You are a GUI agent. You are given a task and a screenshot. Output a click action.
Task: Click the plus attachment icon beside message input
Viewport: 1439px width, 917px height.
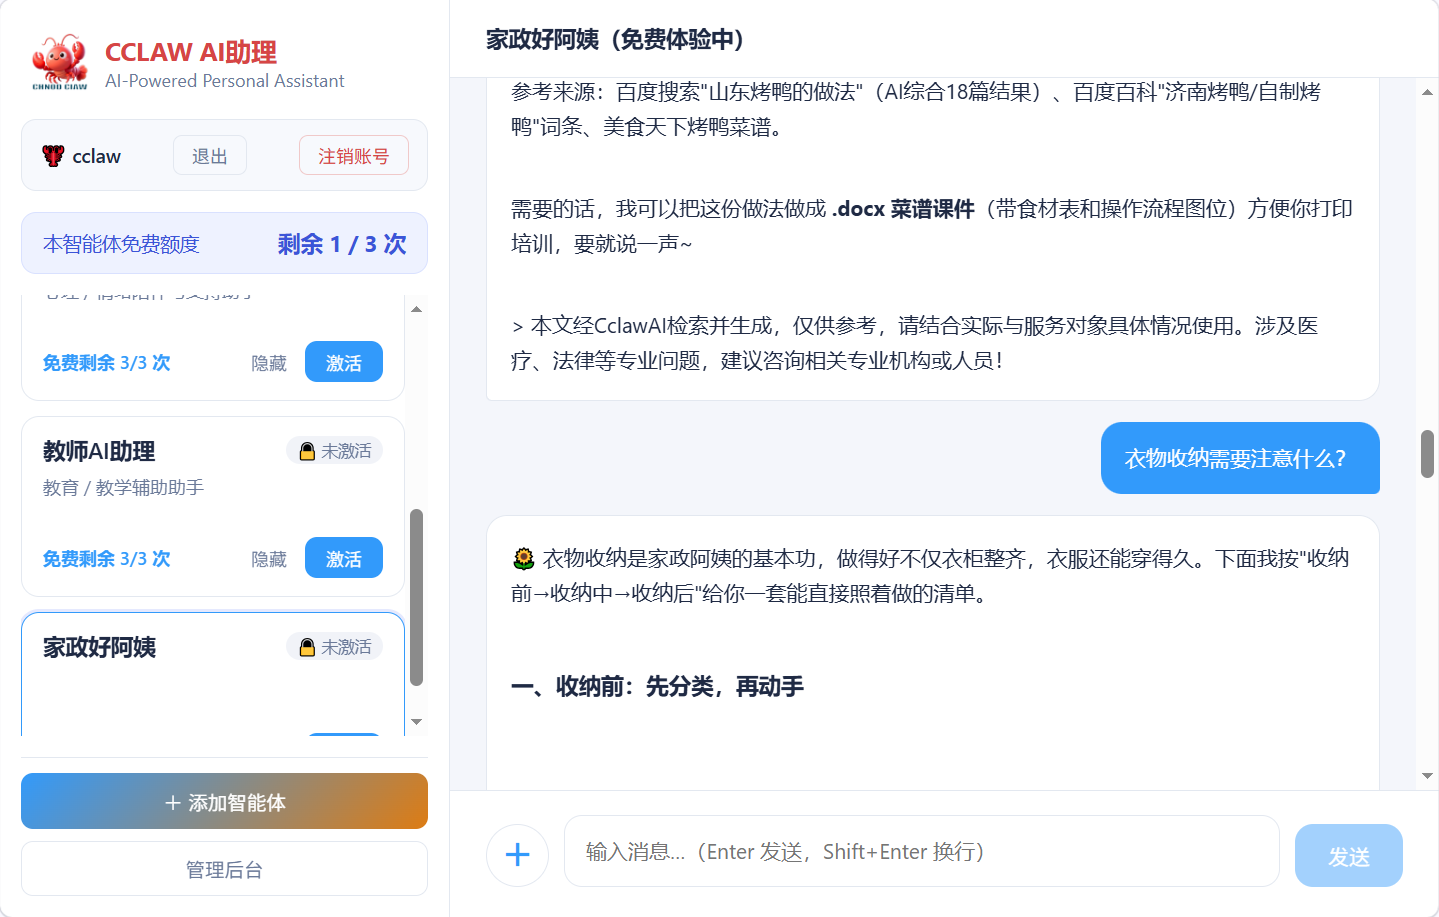coord(517,855)
